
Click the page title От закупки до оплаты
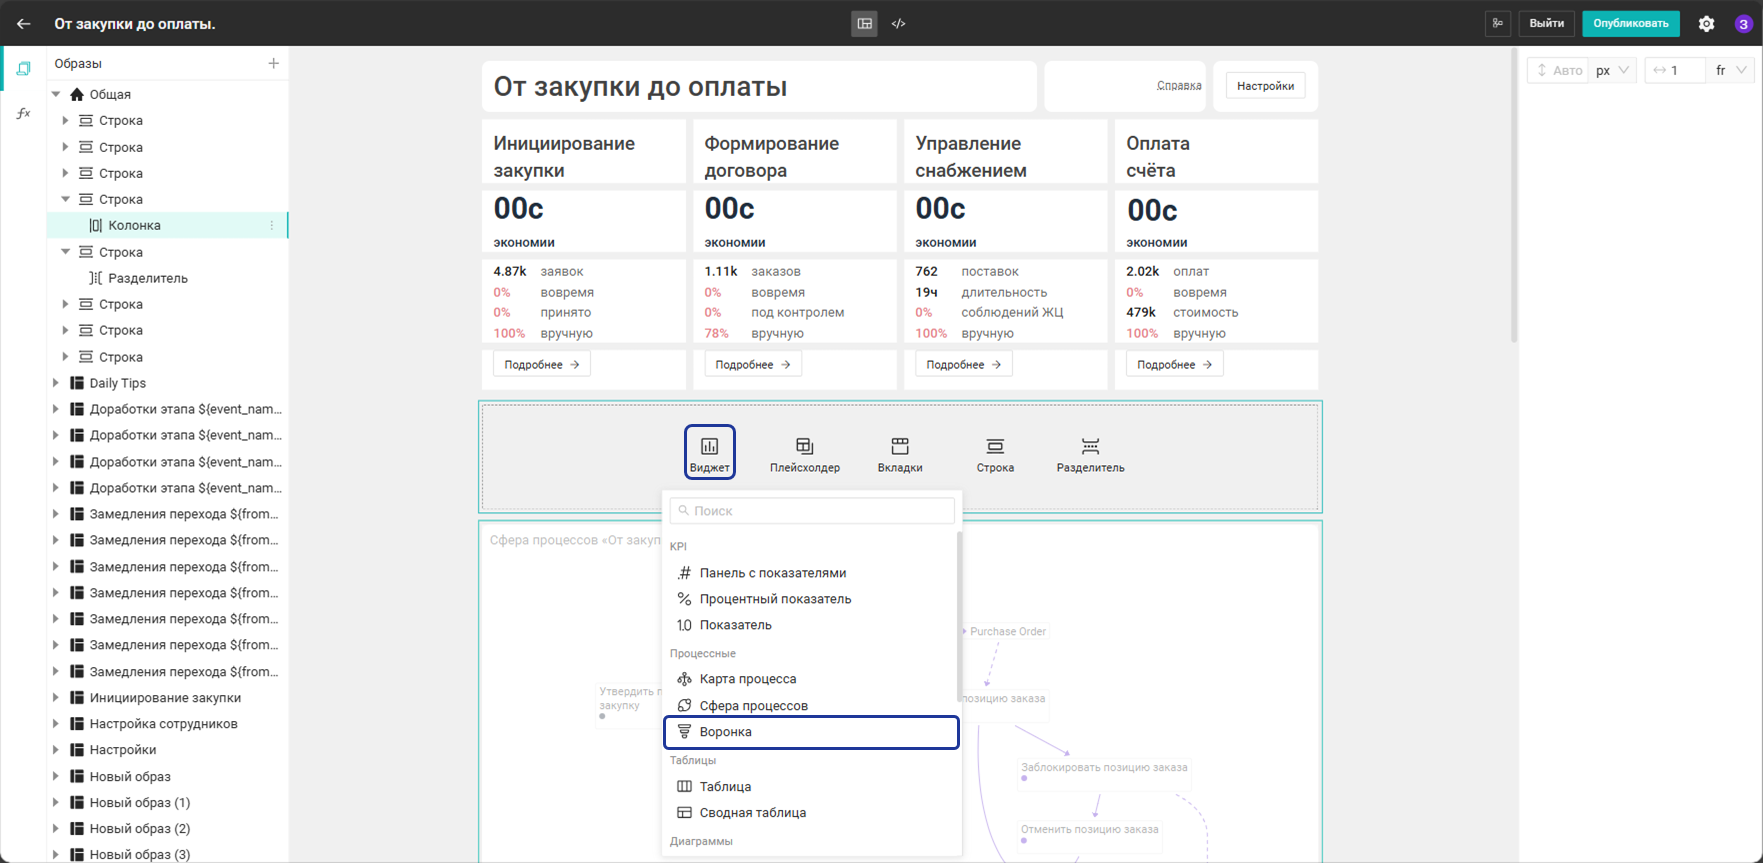coord(640,87)
